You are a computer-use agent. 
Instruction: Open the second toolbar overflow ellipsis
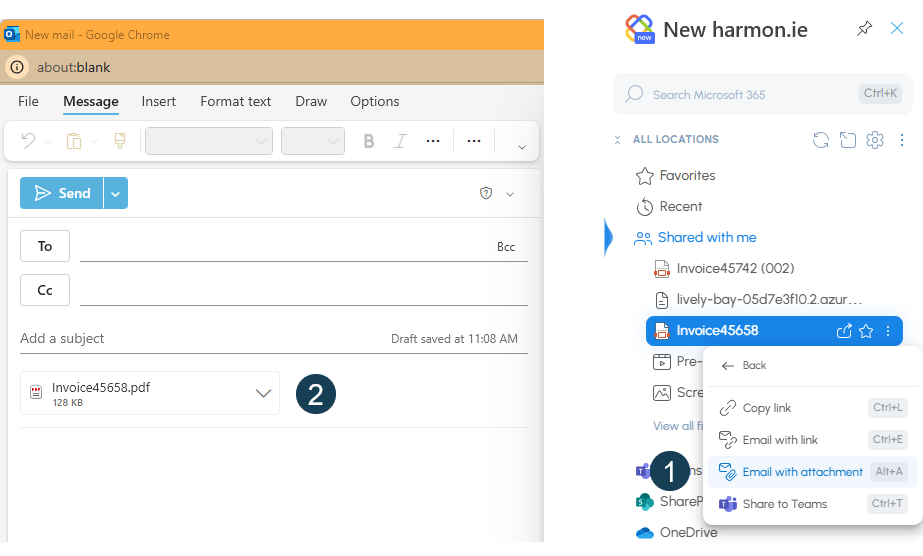tap(474, 141)
